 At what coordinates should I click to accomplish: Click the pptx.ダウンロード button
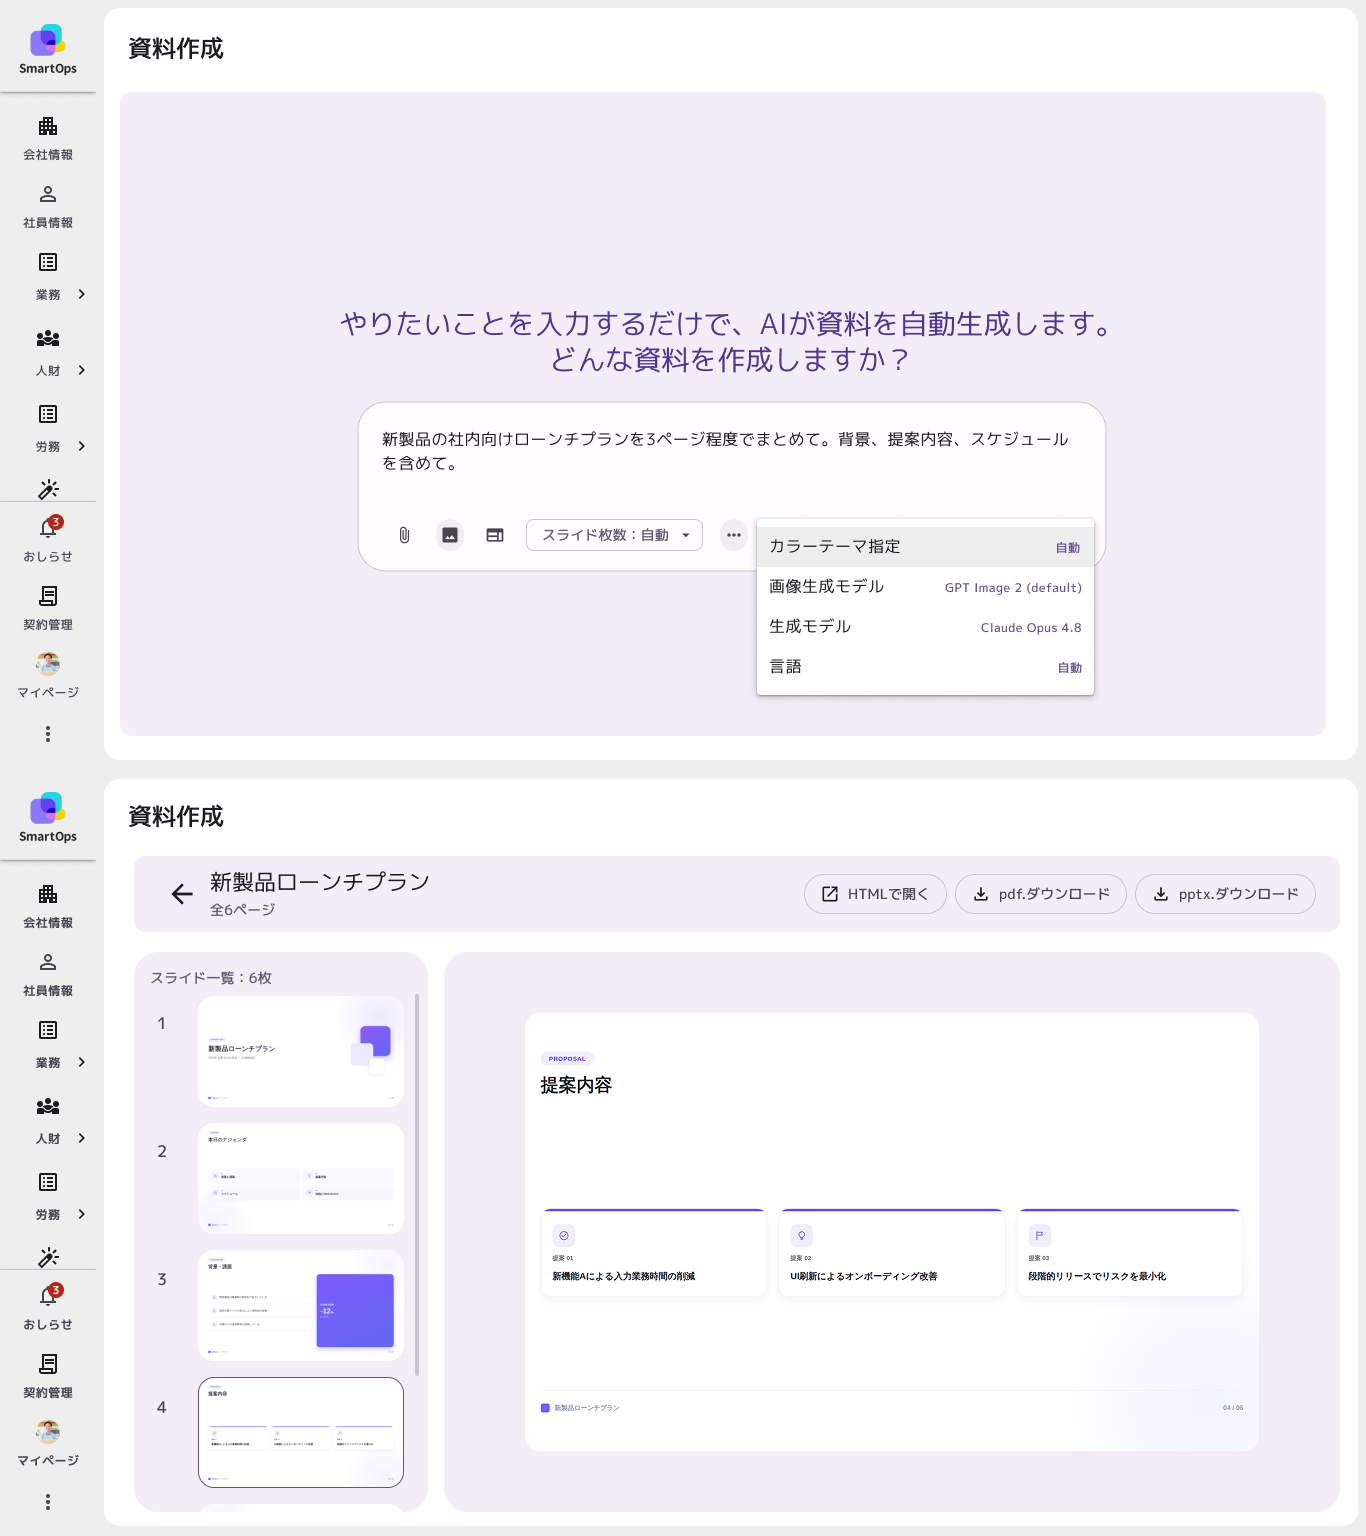tap(1225, 894)
